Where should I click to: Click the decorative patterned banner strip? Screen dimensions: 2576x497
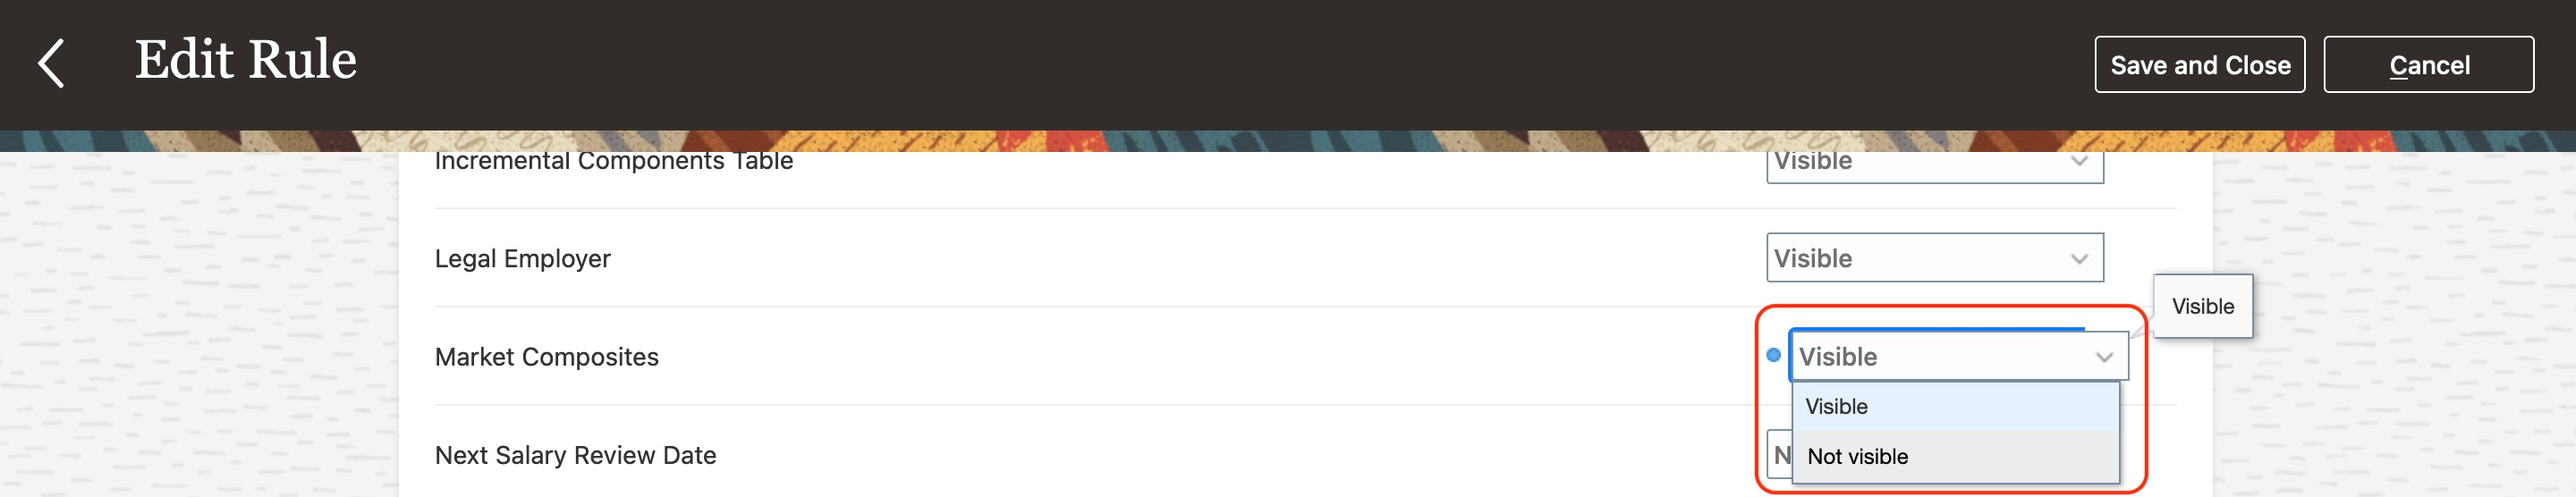point(1288,141)
